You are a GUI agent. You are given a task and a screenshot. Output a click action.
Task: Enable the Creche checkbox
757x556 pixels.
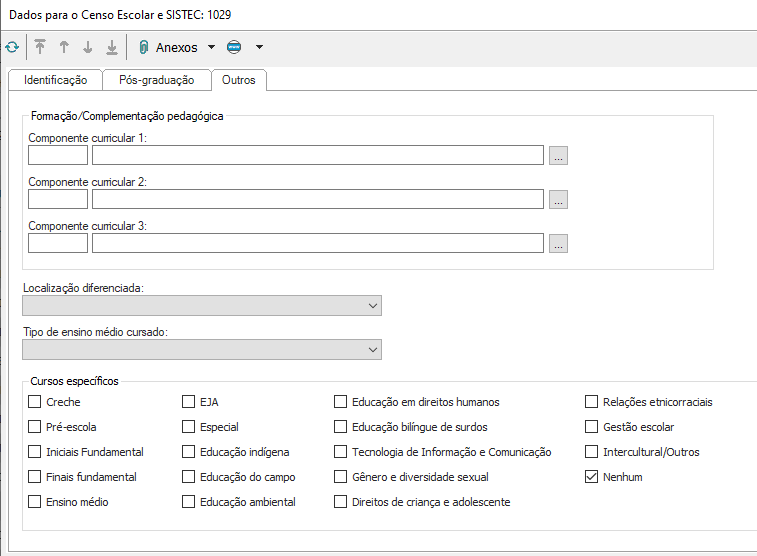pyautogui.click(x=35, y=402)
